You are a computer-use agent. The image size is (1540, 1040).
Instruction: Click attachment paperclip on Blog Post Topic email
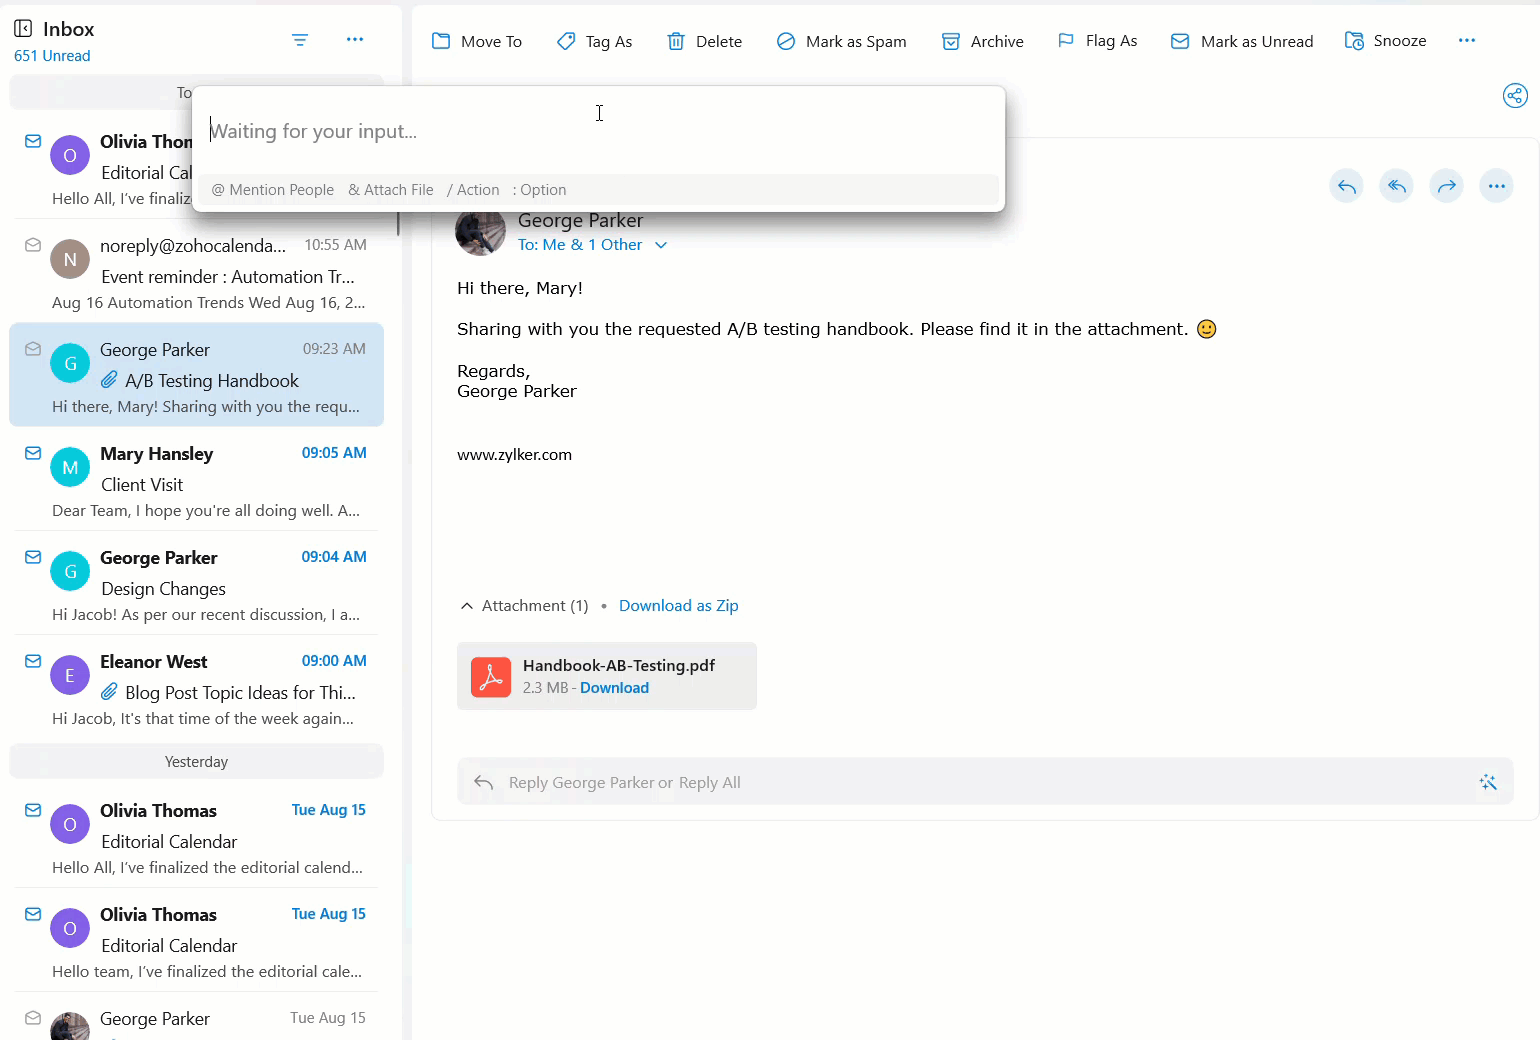[110, 692]
